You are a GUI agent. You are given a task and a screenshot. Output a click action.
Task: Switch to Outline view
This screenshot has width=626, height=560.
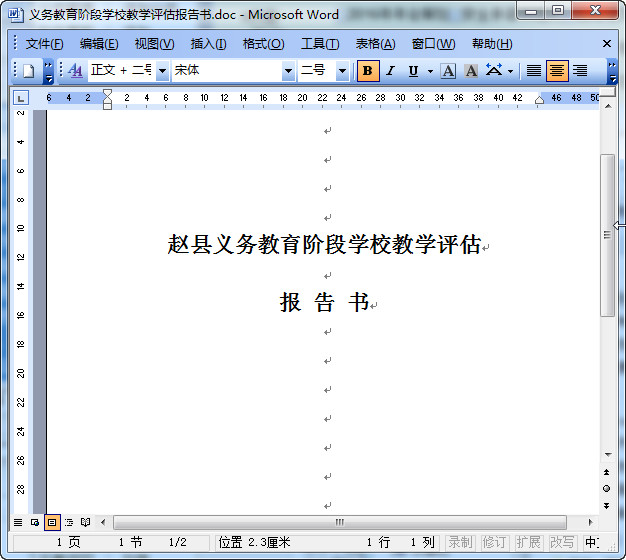click(69, 522)
